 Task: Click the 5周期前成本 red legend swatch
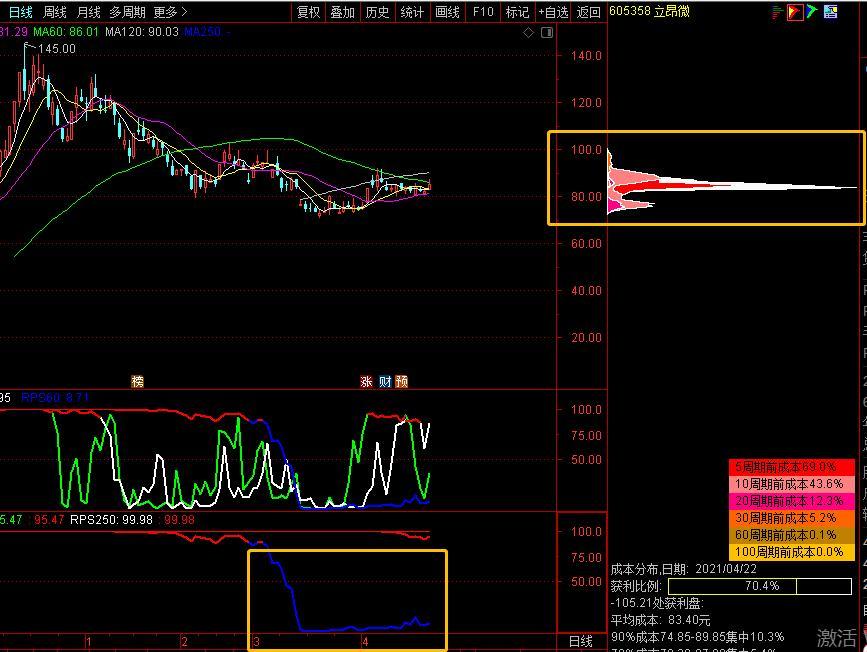click(x=791, y=467)
